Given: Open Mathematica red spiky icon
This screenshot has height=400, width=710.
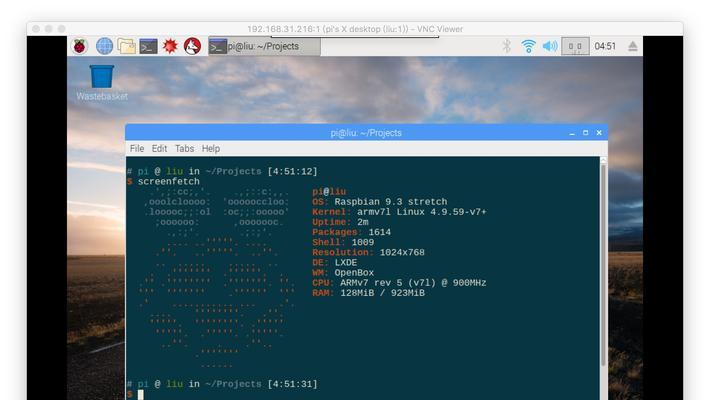Looking at the screenshot, I should pyautogui.click(x=170, y=46).
